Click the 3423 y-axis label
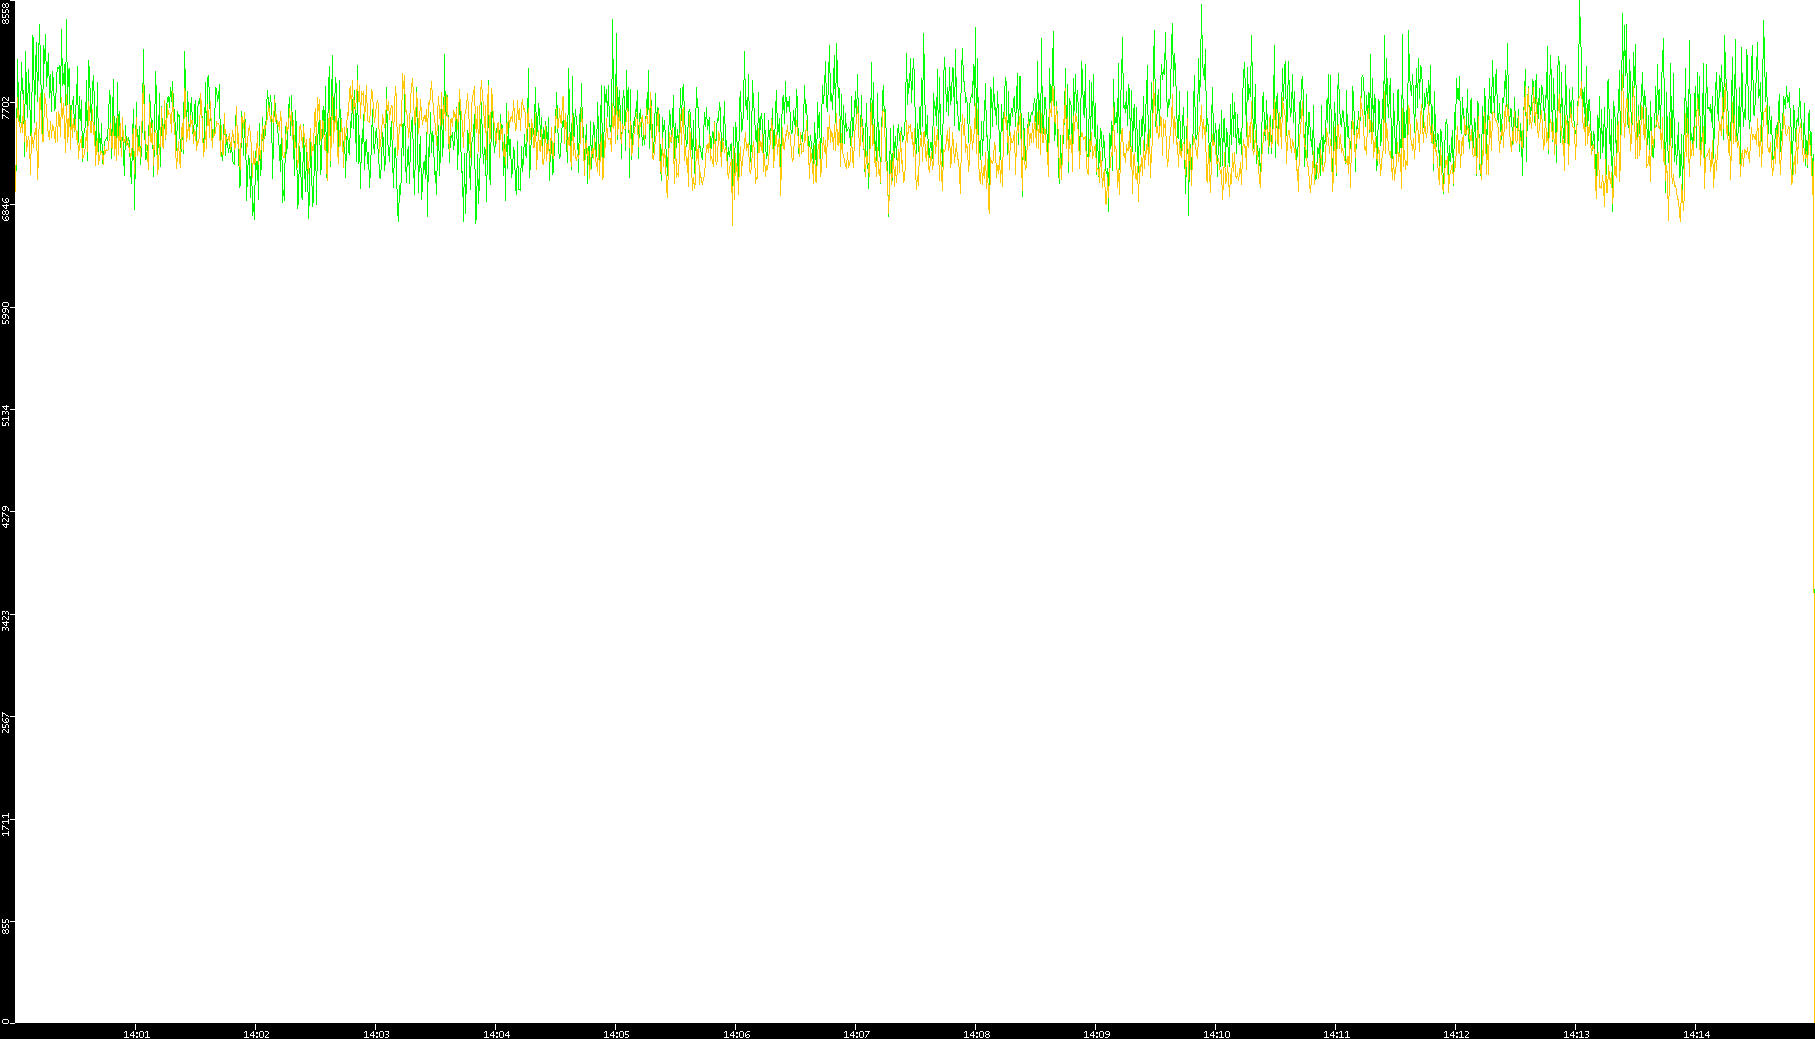 pos(6,620)
